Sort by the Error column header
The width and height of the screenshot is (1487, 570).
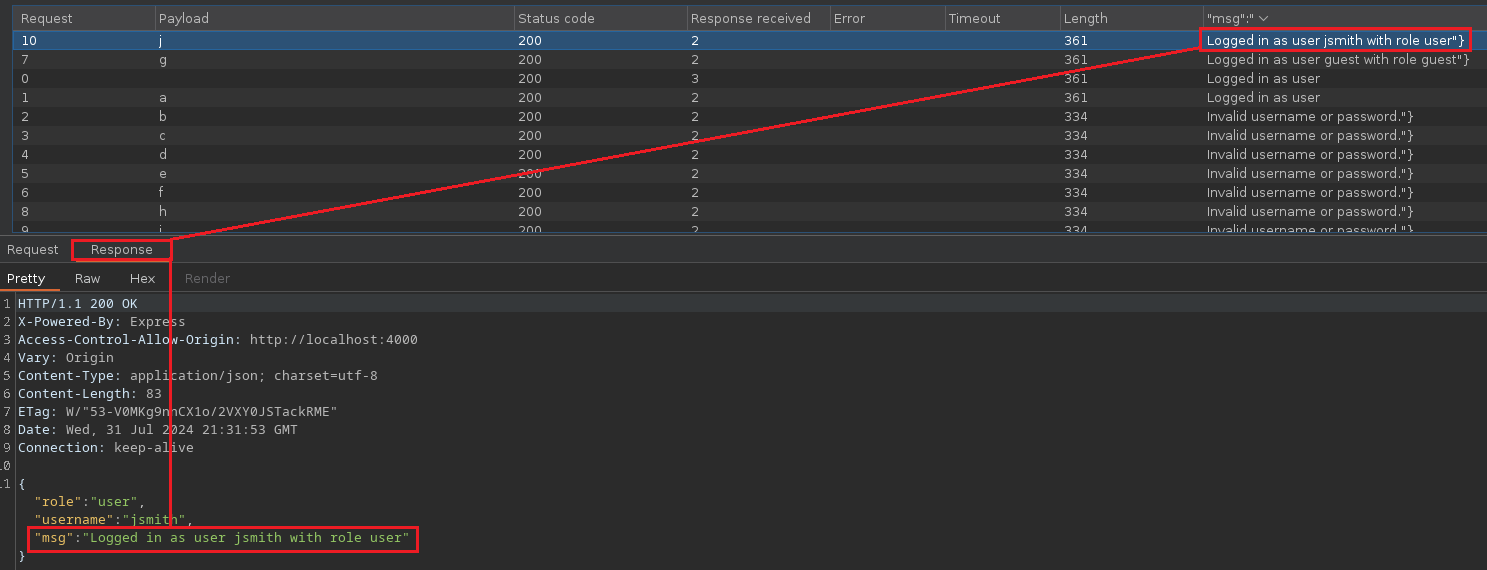pyautogui.click(x=849, y=19)
